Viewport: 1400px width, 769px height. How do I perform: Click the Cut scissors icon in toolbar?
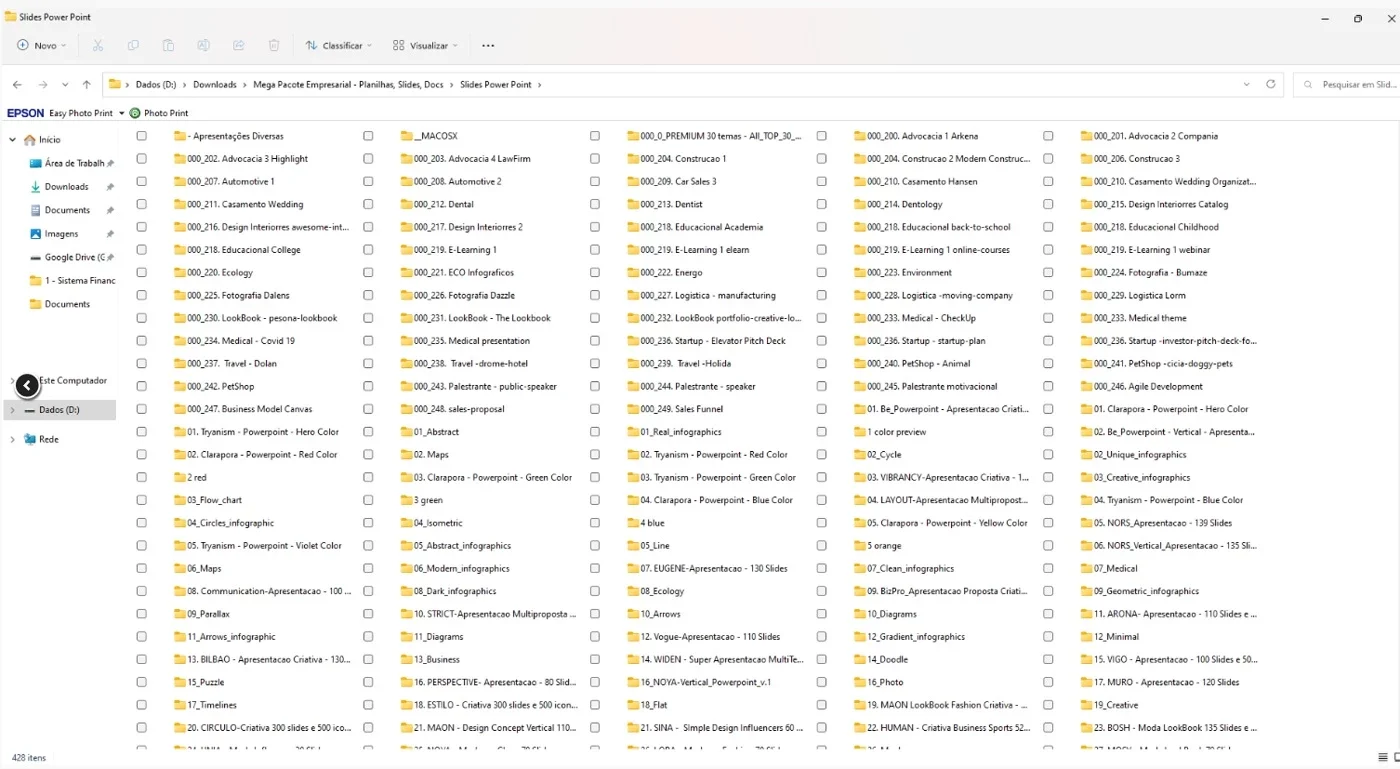tap(98, 45)
